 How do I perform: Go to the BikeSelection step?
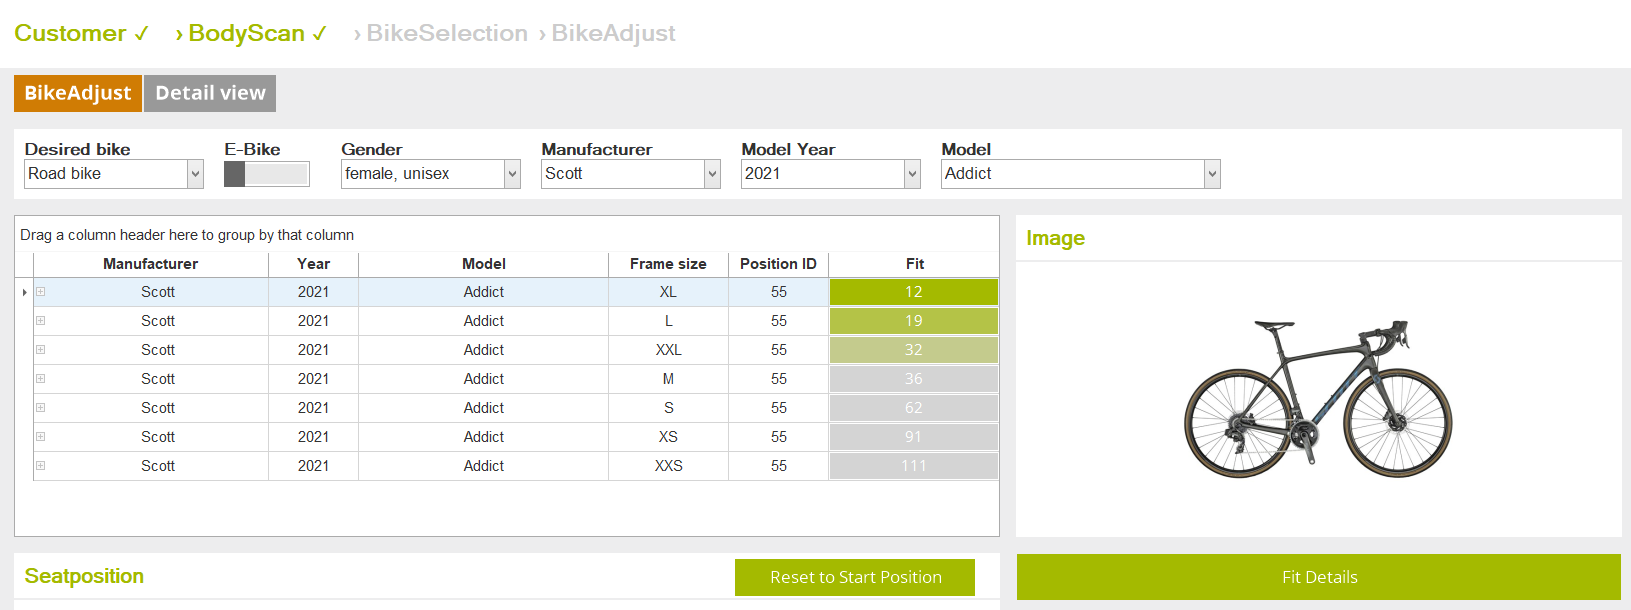click(x=440, y=33)
